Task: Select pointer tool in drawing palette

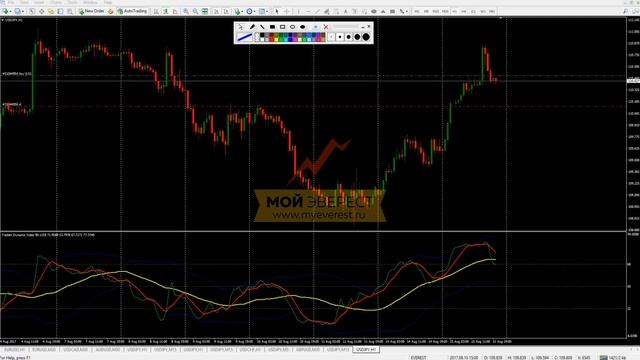Action: click(x=240, y=27)
